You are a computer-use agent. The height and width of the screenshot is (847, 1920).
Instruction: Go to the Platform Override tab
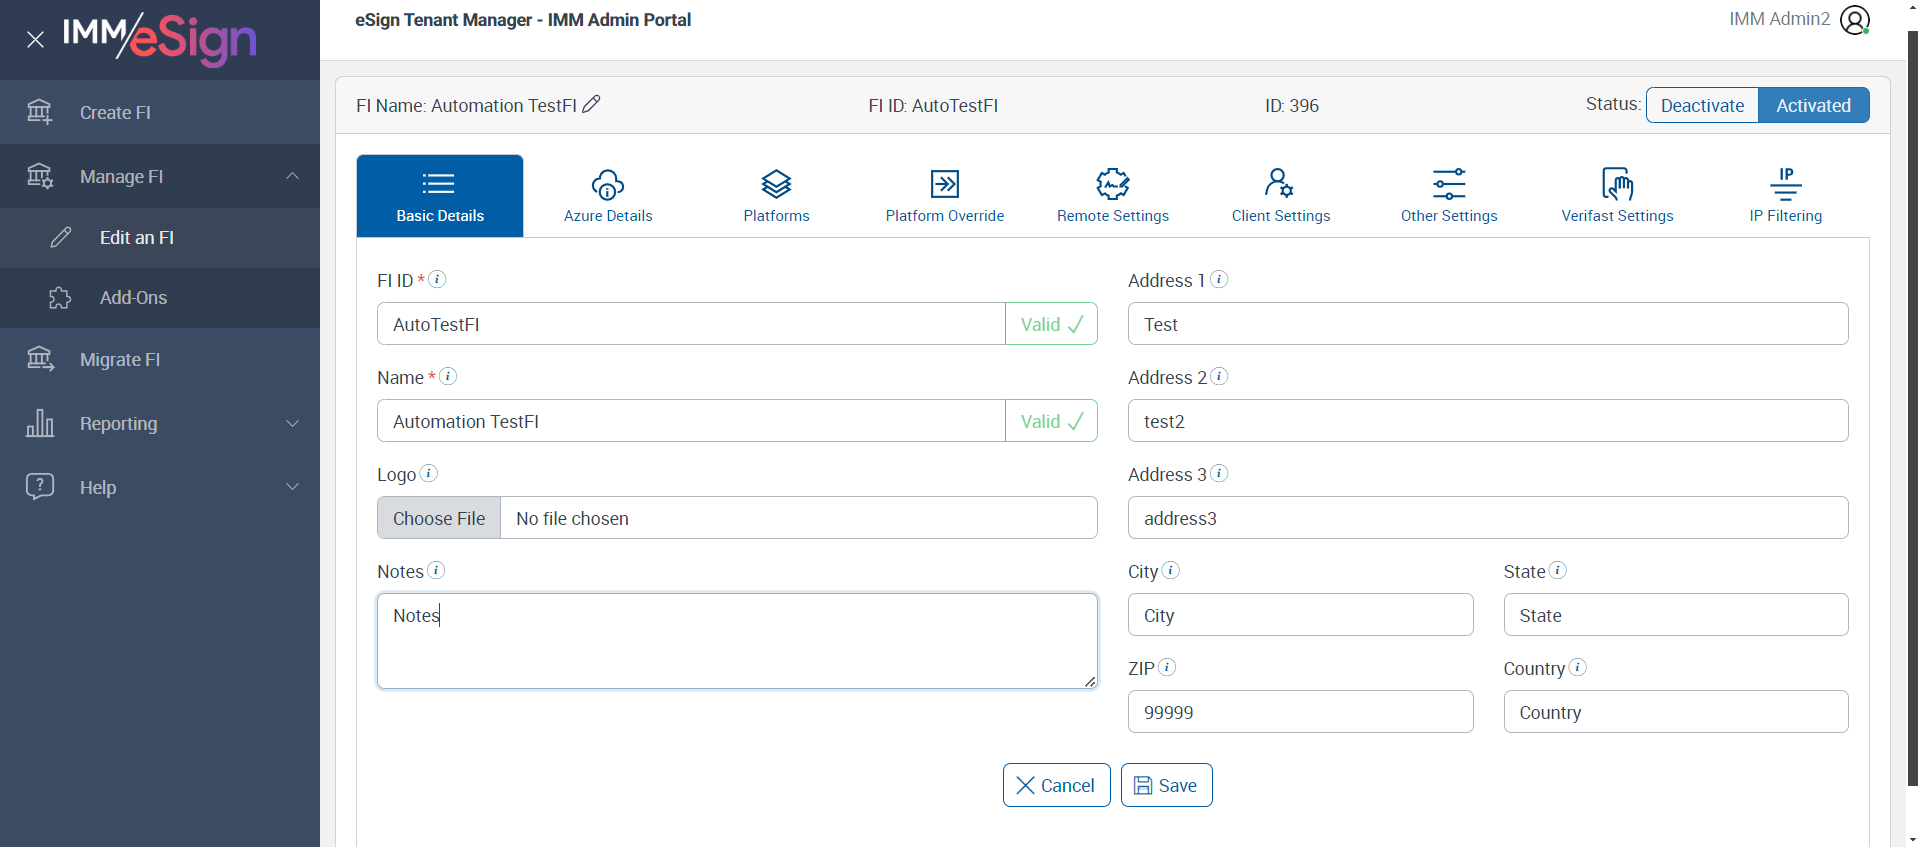click(945, 196)
